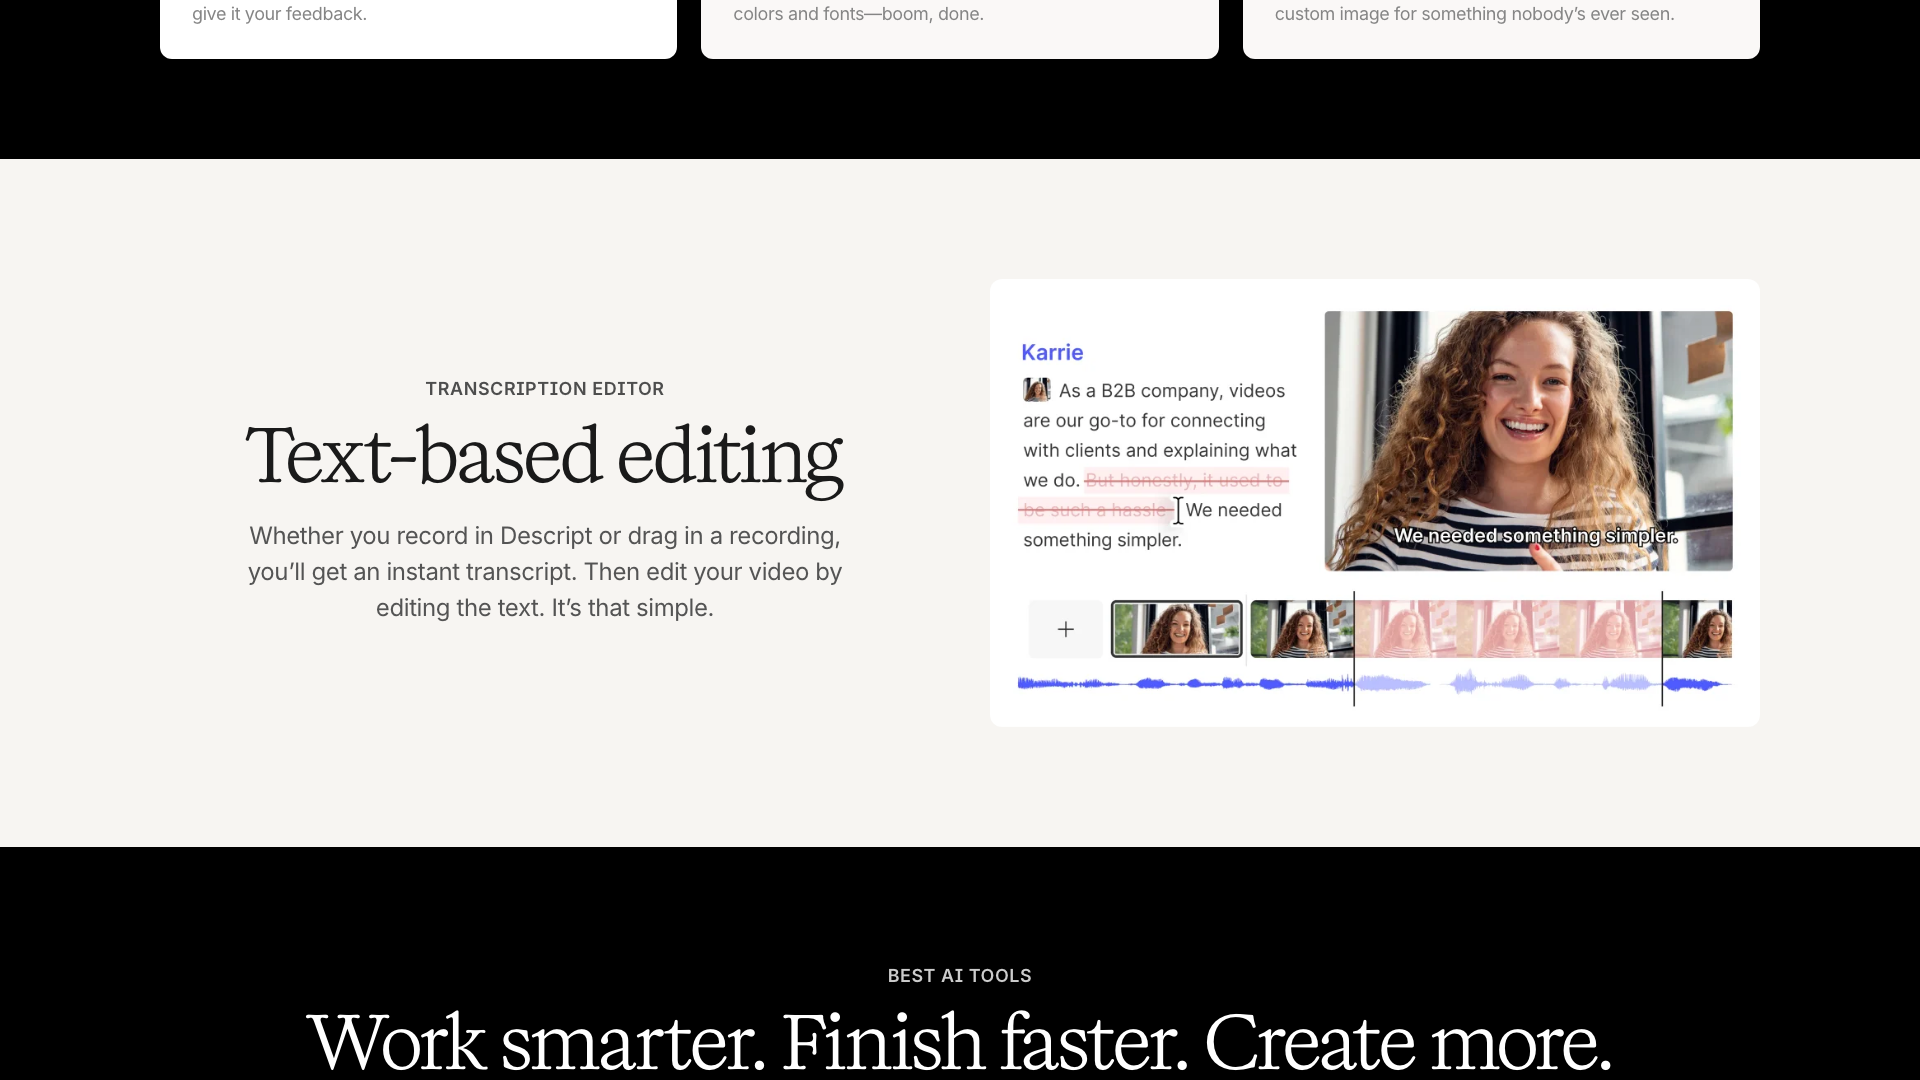1920x1080 pixels.
Task: Click the speaker name label Karrie
Action: 1051,352
